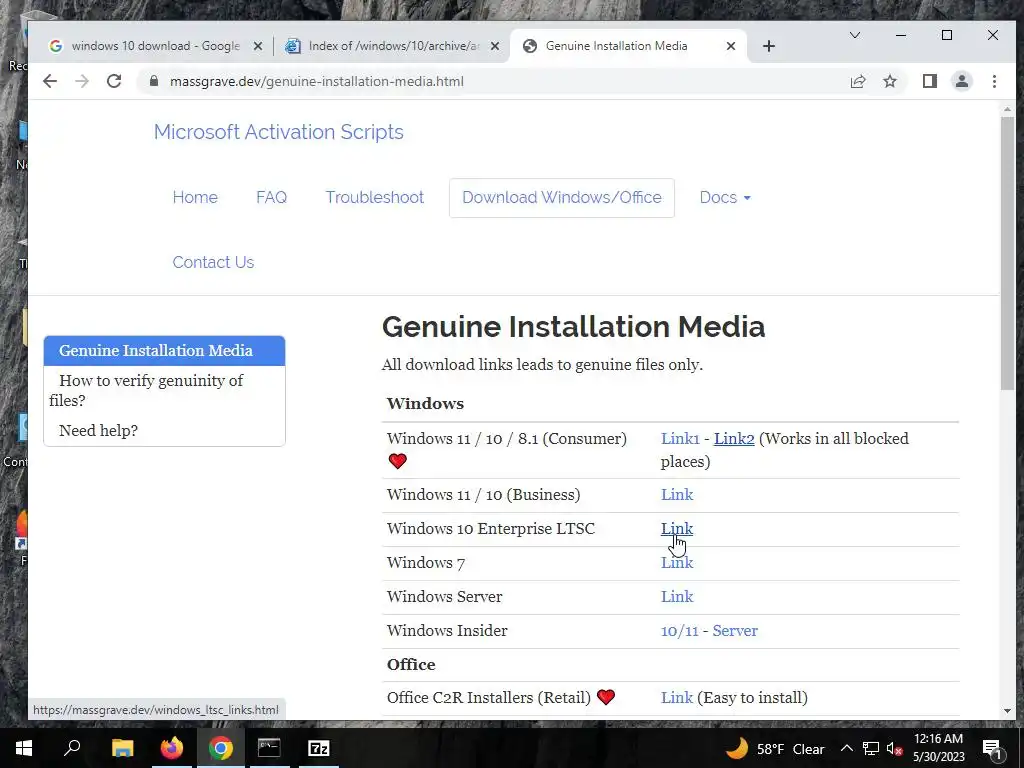Viewport: 1024px width, 768px height.
Task: Open Windows 11 / 10 Business link
Action: 677,494
